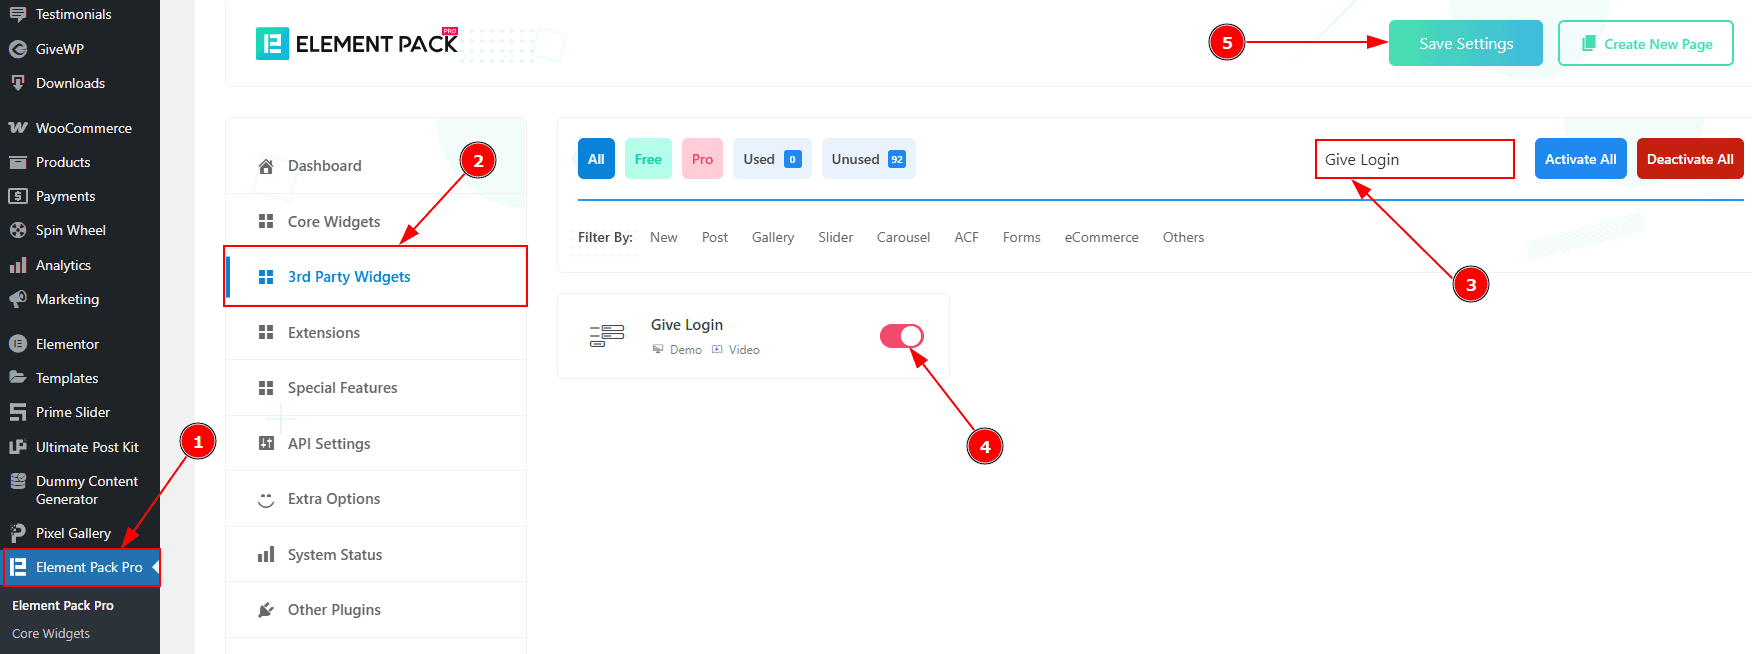Click the Dummy Content Generator icon
The height and width of the screenshot is (654, 1752).
point(18,481)
